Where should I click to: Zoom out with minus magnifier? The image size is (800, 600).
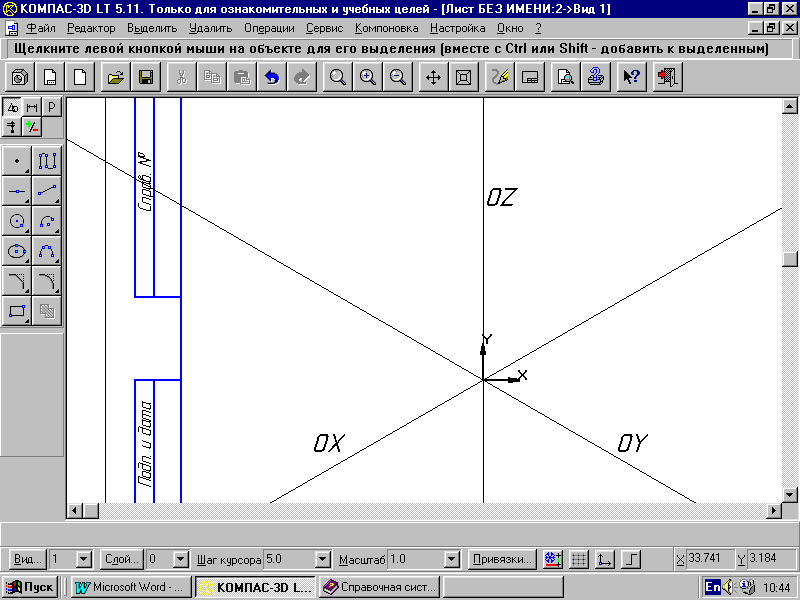click(397, 77)
